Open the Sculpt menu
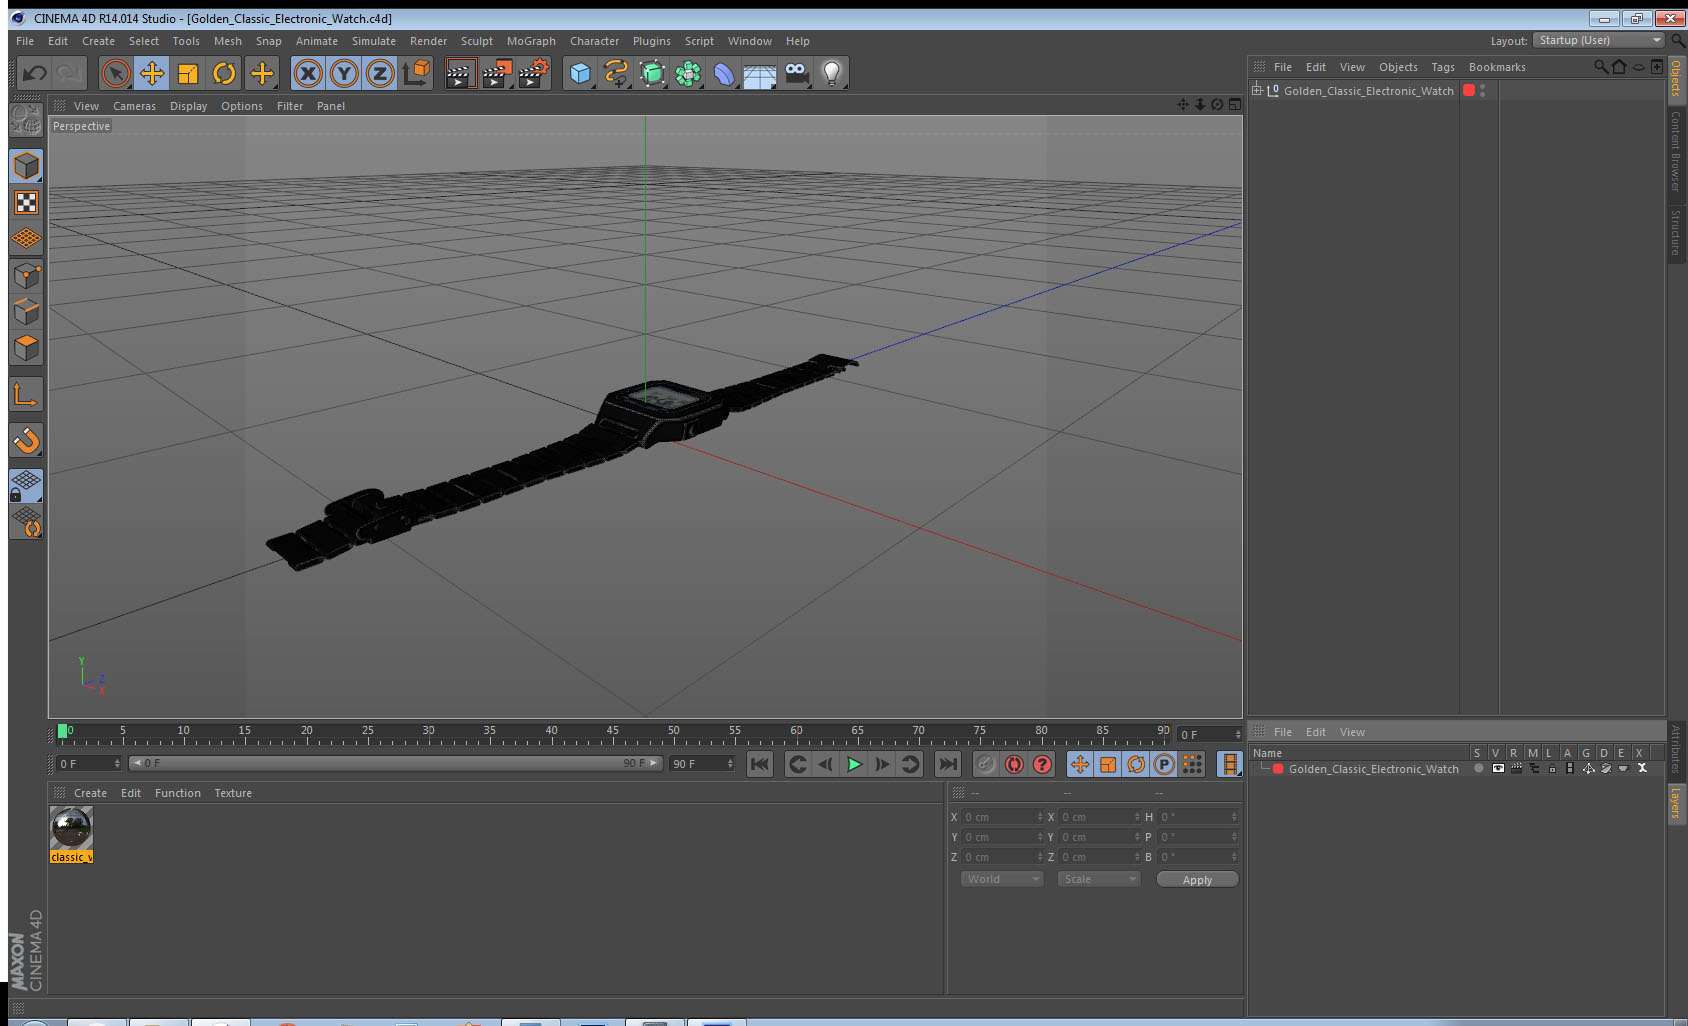This screenshot has width=1688, height=1026. tap(477, 41)
